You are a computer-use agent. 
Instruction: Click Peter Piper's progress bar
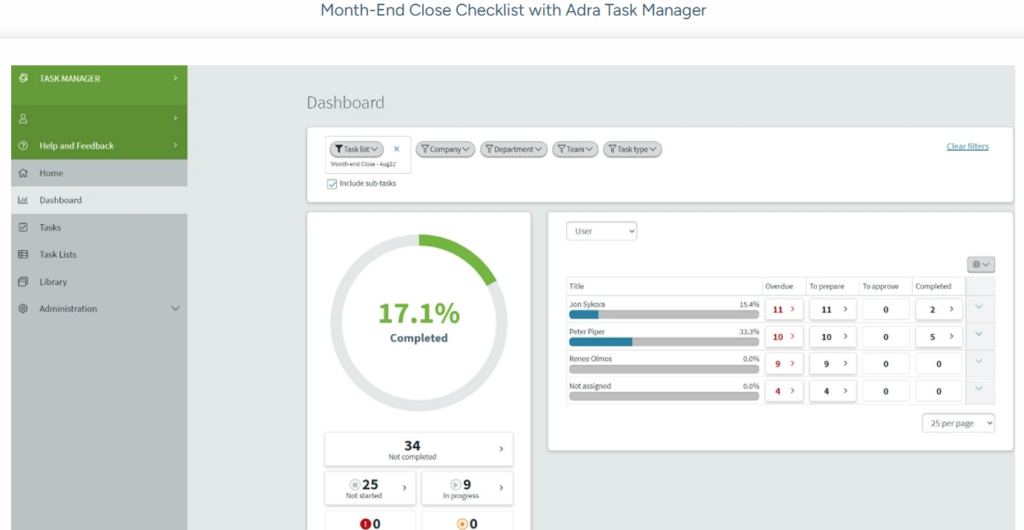[x=663, y=342]
